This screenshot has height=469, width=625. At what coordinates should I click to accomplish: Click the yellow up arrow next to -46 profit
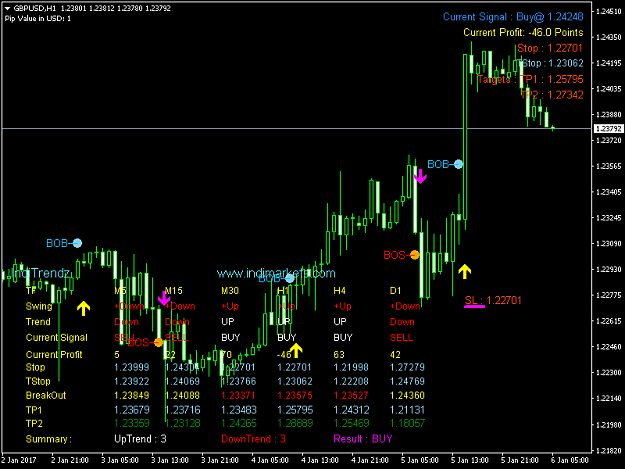pyautogui.click(x=296, y=351)
